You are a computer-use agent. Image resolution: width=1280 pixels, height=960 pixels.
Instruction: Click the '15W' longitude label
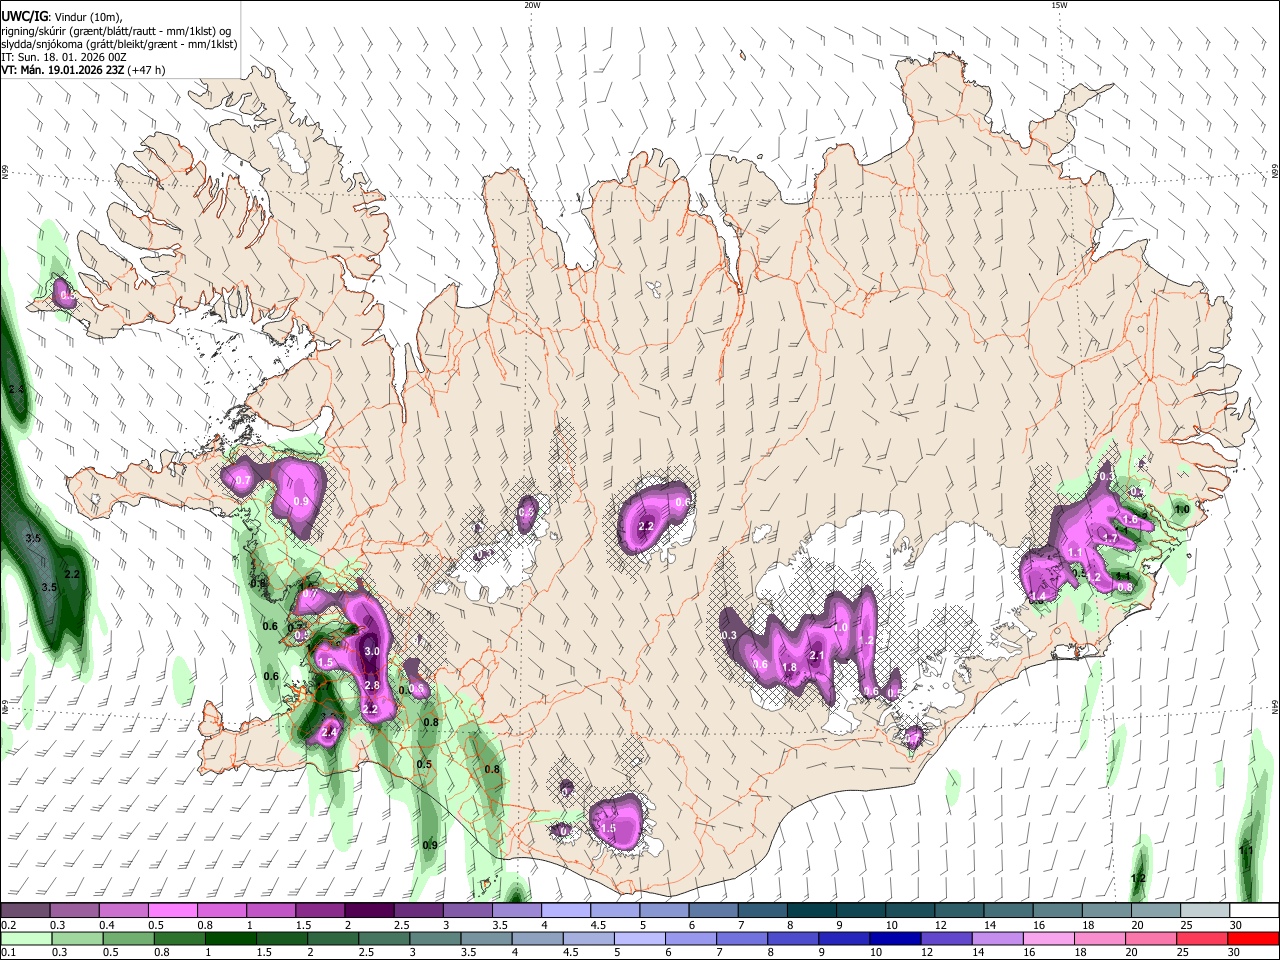tap(1059, 5)
